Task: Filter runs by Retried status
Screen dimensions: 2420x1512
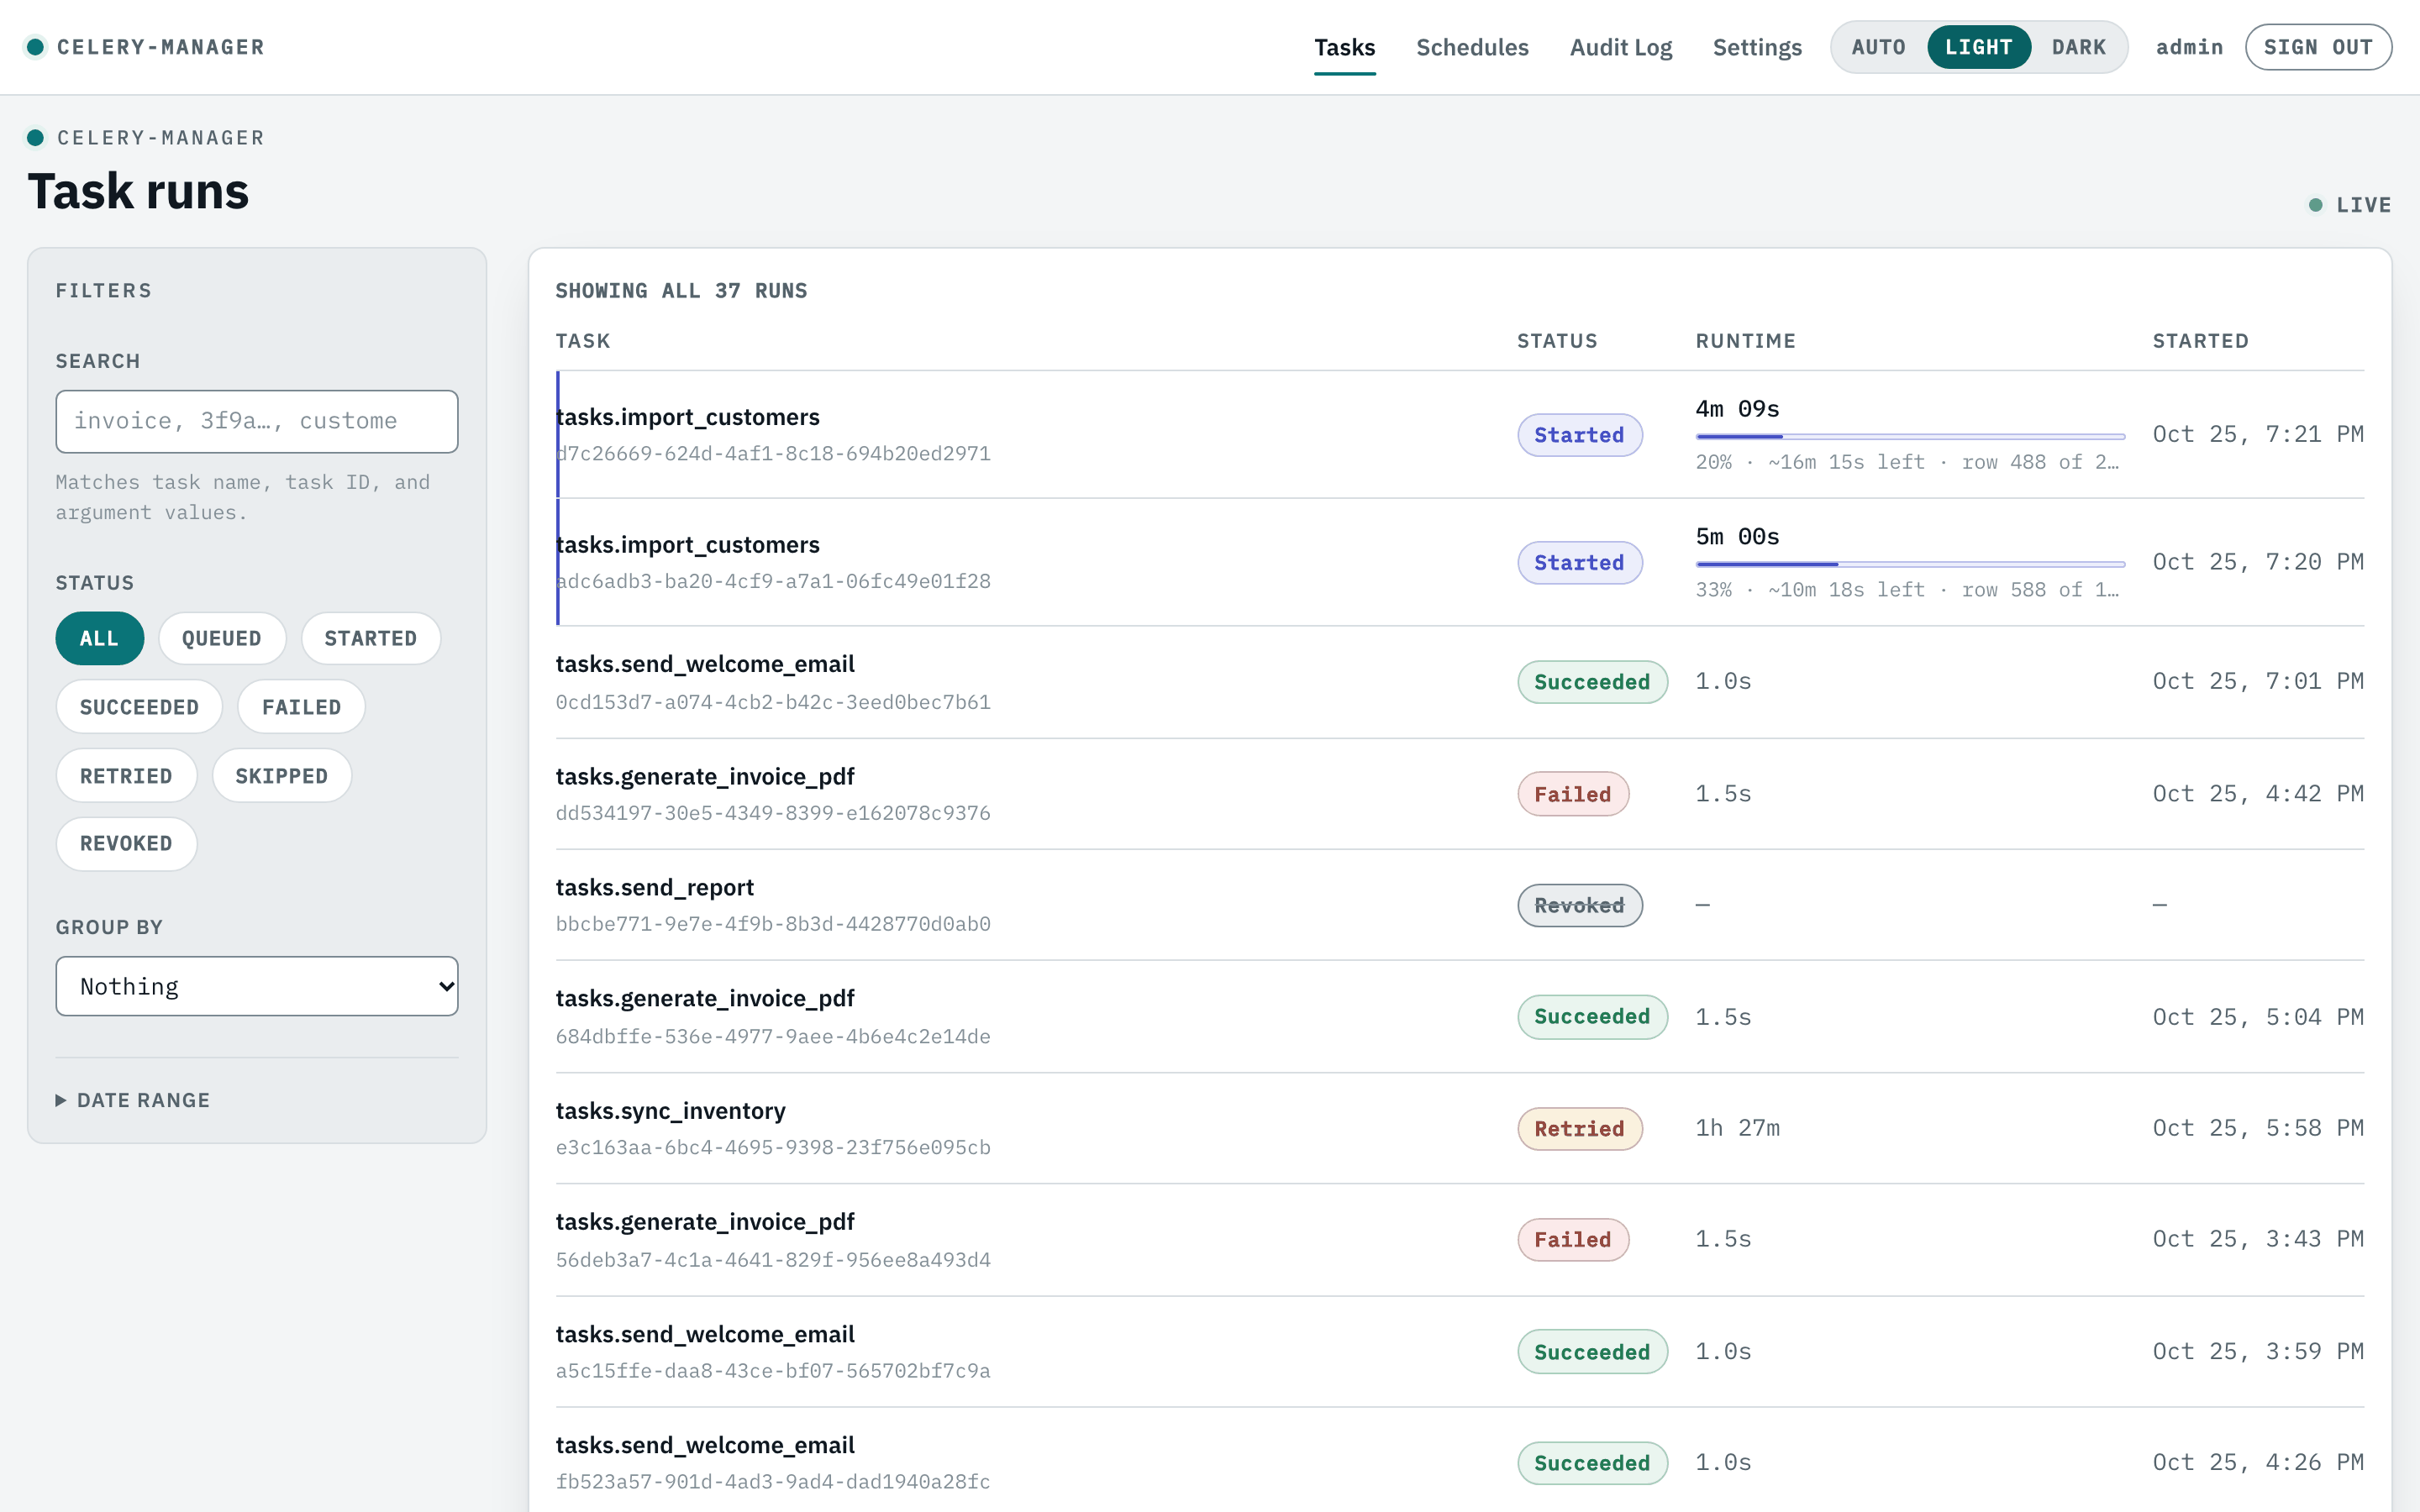Action: pyautogui.click(x=126, y=776)
